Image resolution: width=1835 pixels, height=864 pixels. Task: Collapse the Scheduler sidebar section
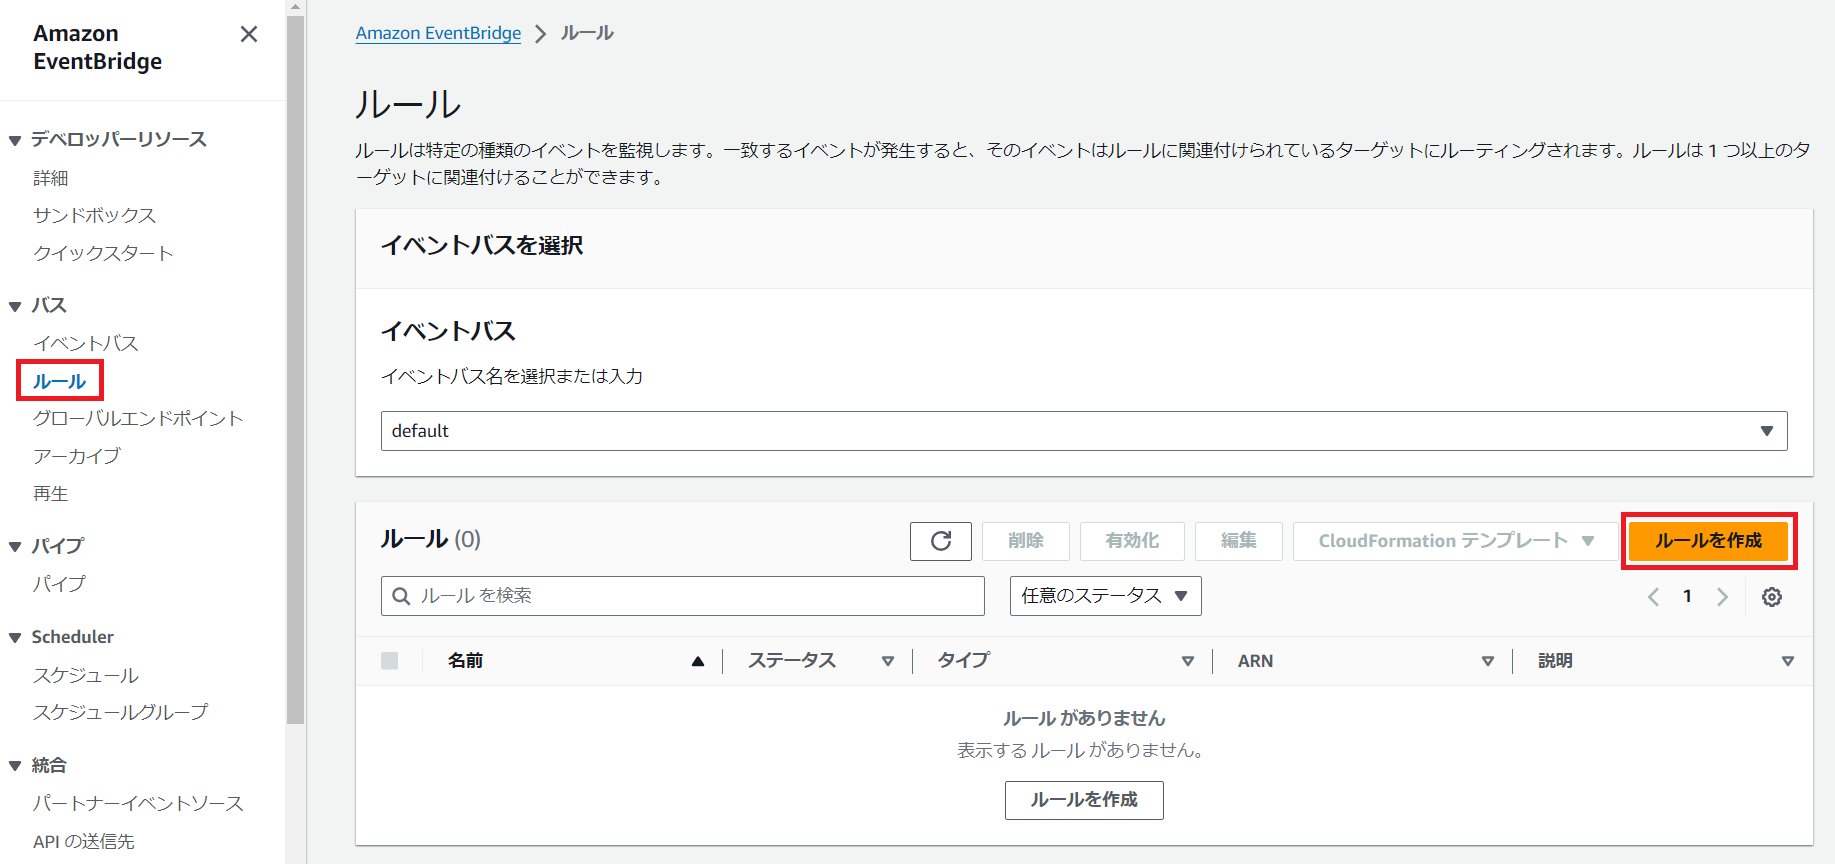(15, 638)
